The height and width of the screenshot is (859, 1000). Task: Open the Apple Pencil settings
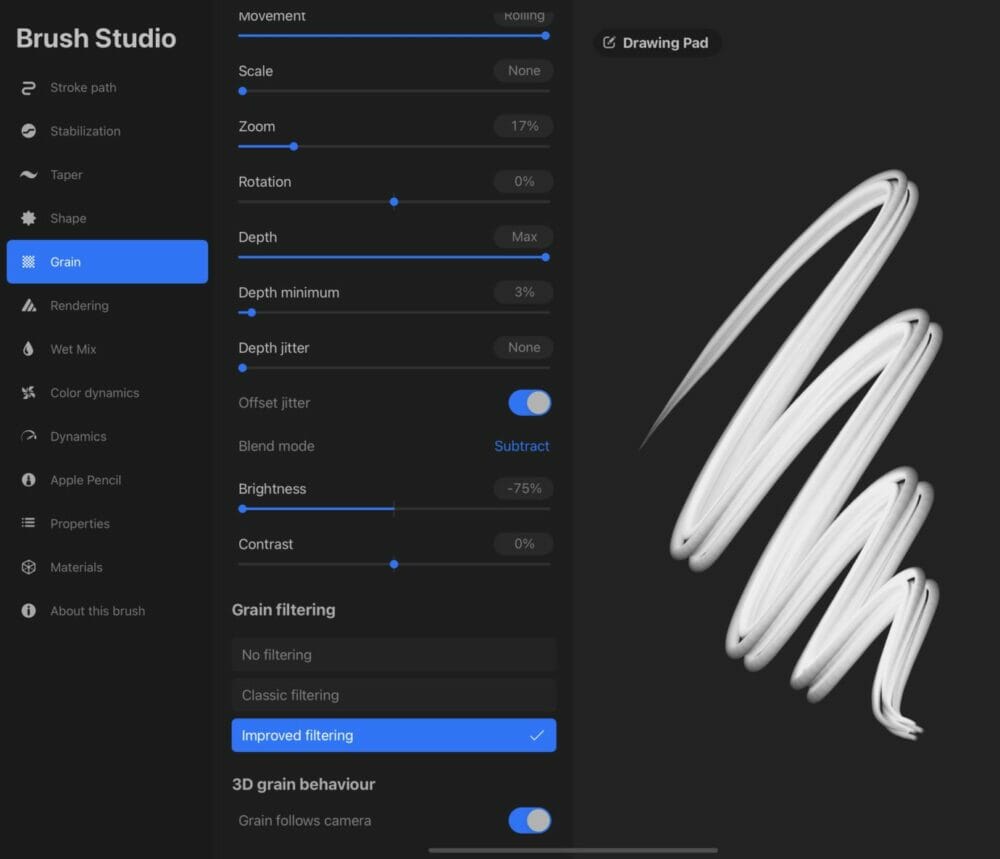(x=80, y=480)
